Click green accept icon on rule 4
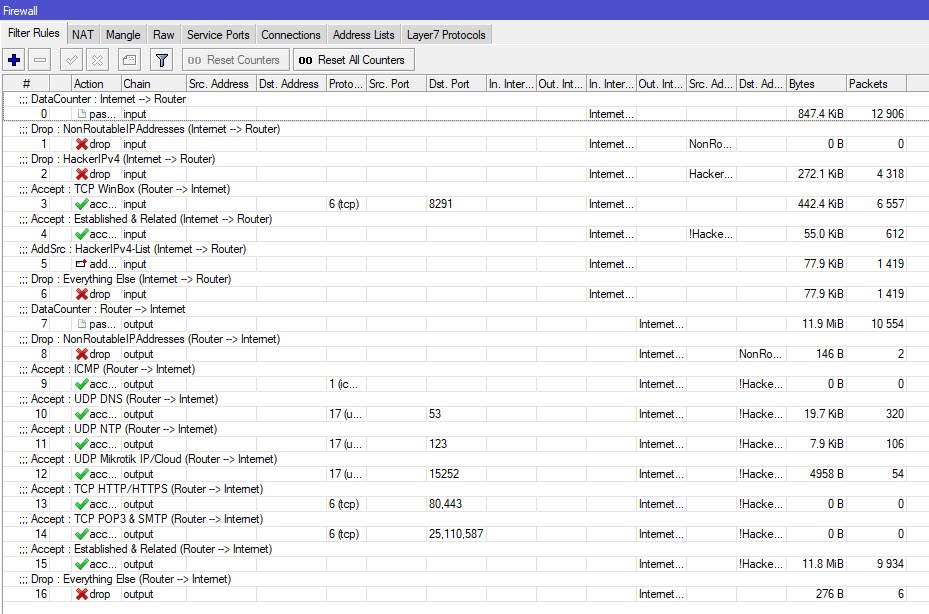Screen dimensions: 929x614 tap(82, 234)
